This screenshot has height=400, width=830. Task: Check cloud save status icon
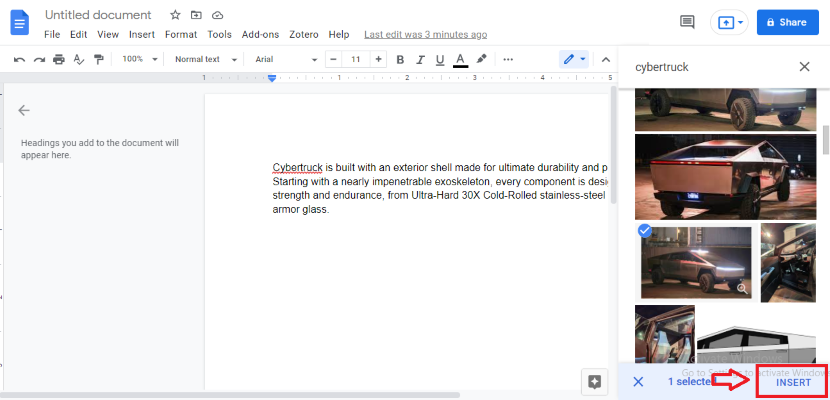pyautogui.click(x=217, y=15)
